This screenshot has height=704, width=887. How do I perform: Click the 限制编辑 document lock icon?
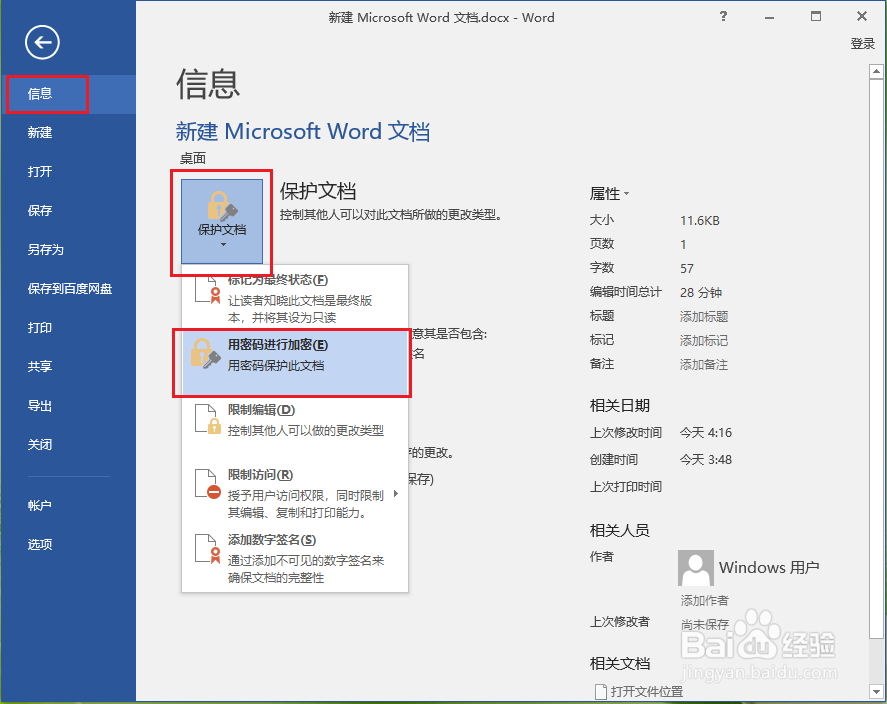207,419
